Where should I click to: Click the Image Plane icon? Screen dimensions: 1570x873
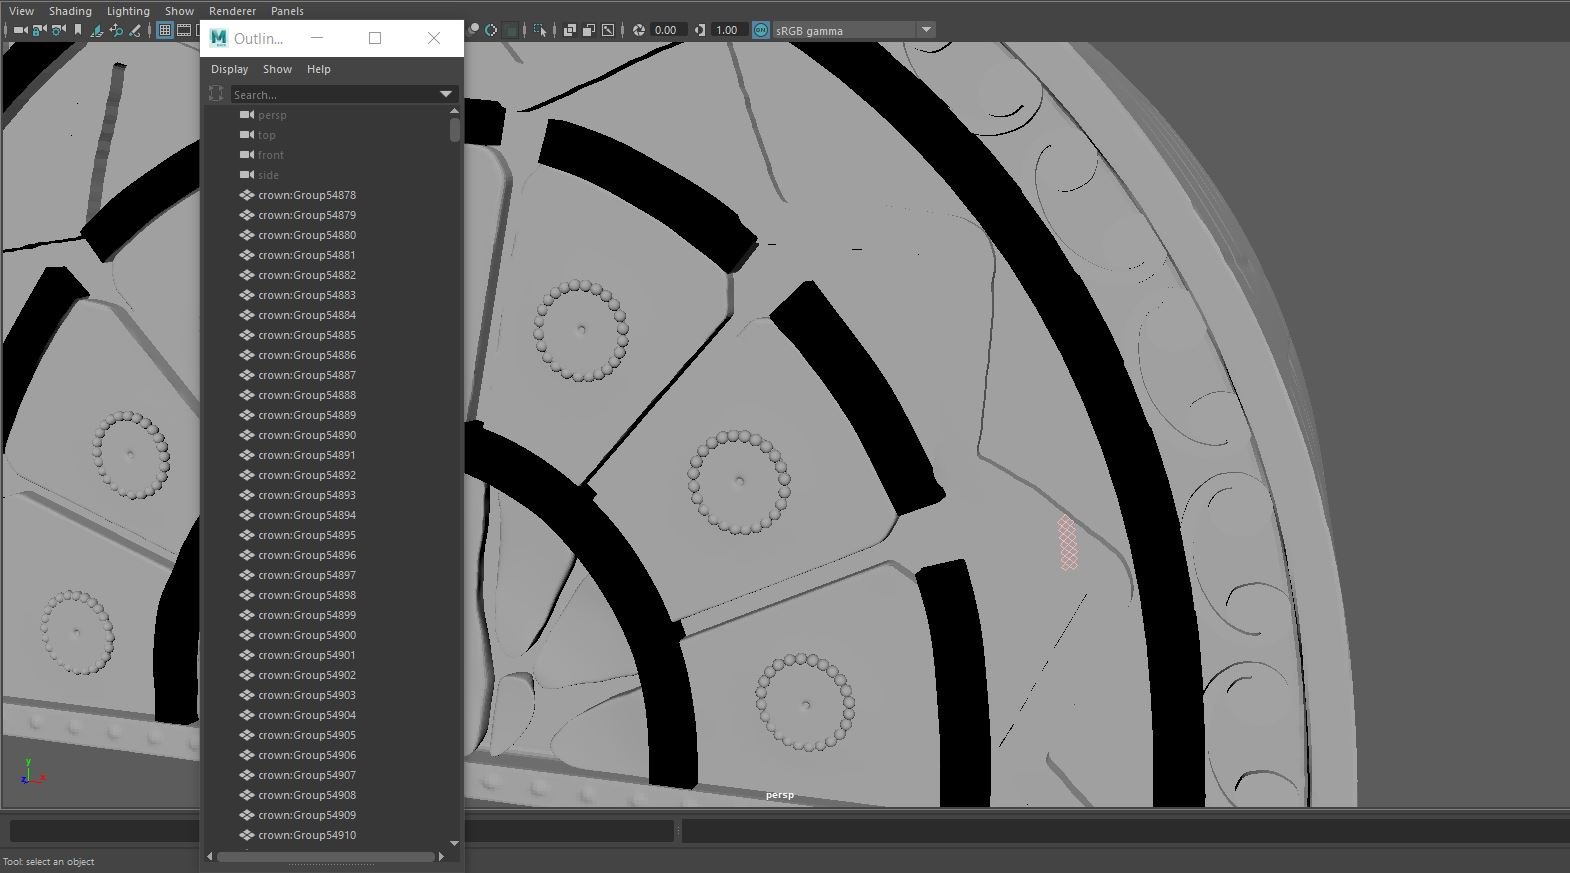click(x=97, y=30)
